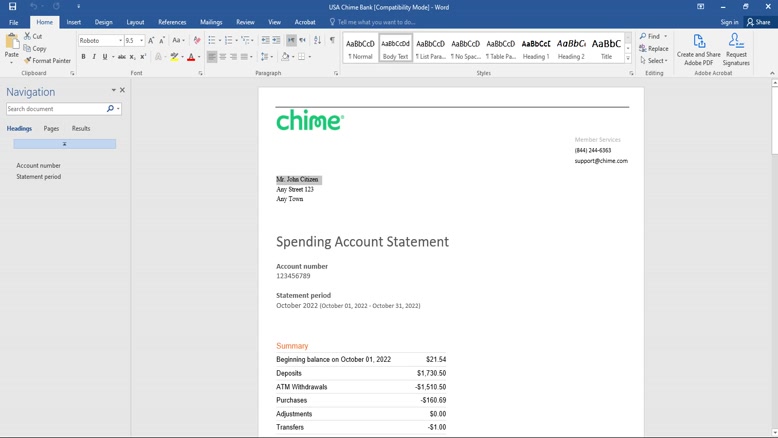Expand the Styles gallery

click(x=628, y=59)
